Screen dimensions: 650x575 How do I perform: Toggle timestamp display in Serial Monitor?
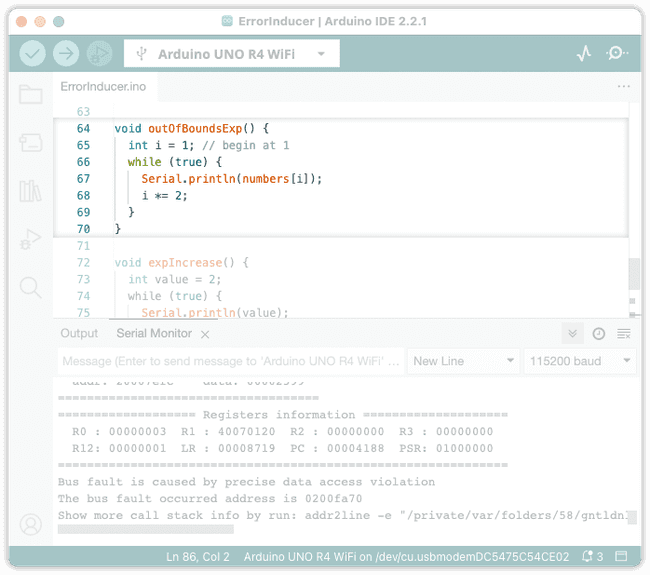[x=598, y=334]
